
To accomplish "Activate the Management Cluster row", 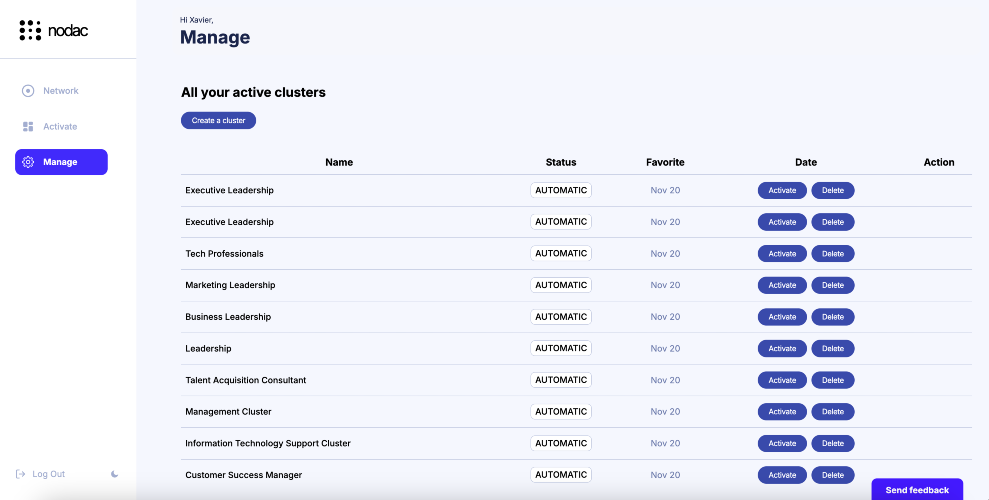I will point(782,412).
